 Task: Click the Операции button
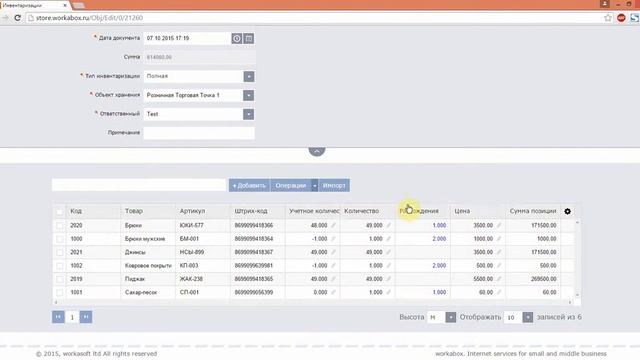click(291, 185)
